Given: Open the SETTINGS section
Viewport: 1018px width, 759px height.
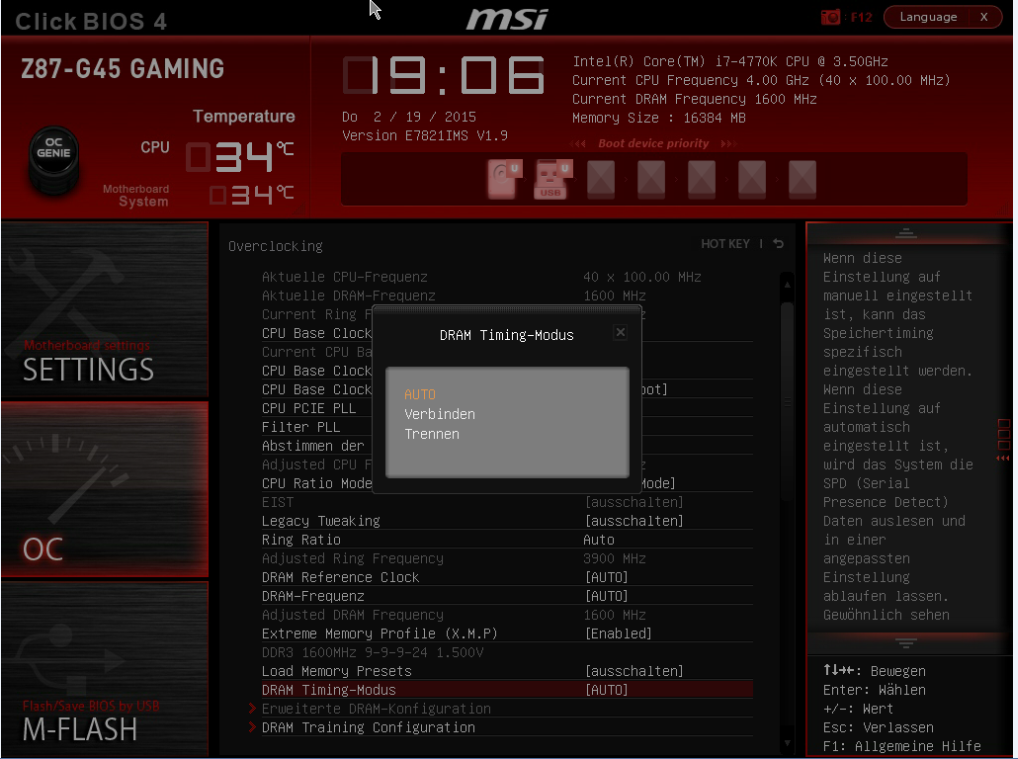Looking at the screenshot, I should pyautogui.click(x=105, y=309).
